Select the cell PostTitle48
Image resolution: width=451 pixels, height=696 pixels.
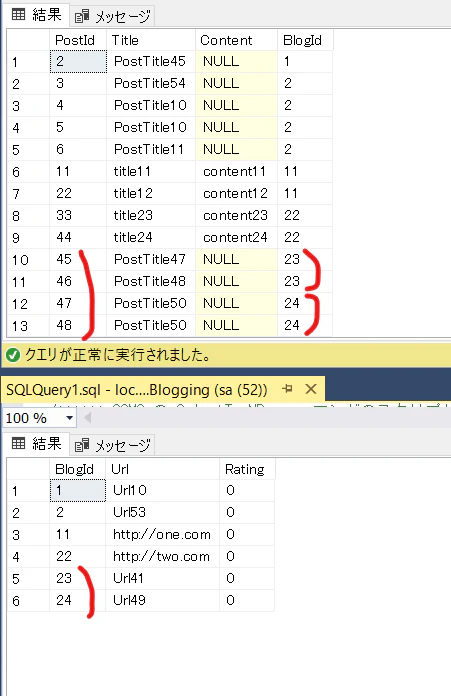click(x=151, y=281)
